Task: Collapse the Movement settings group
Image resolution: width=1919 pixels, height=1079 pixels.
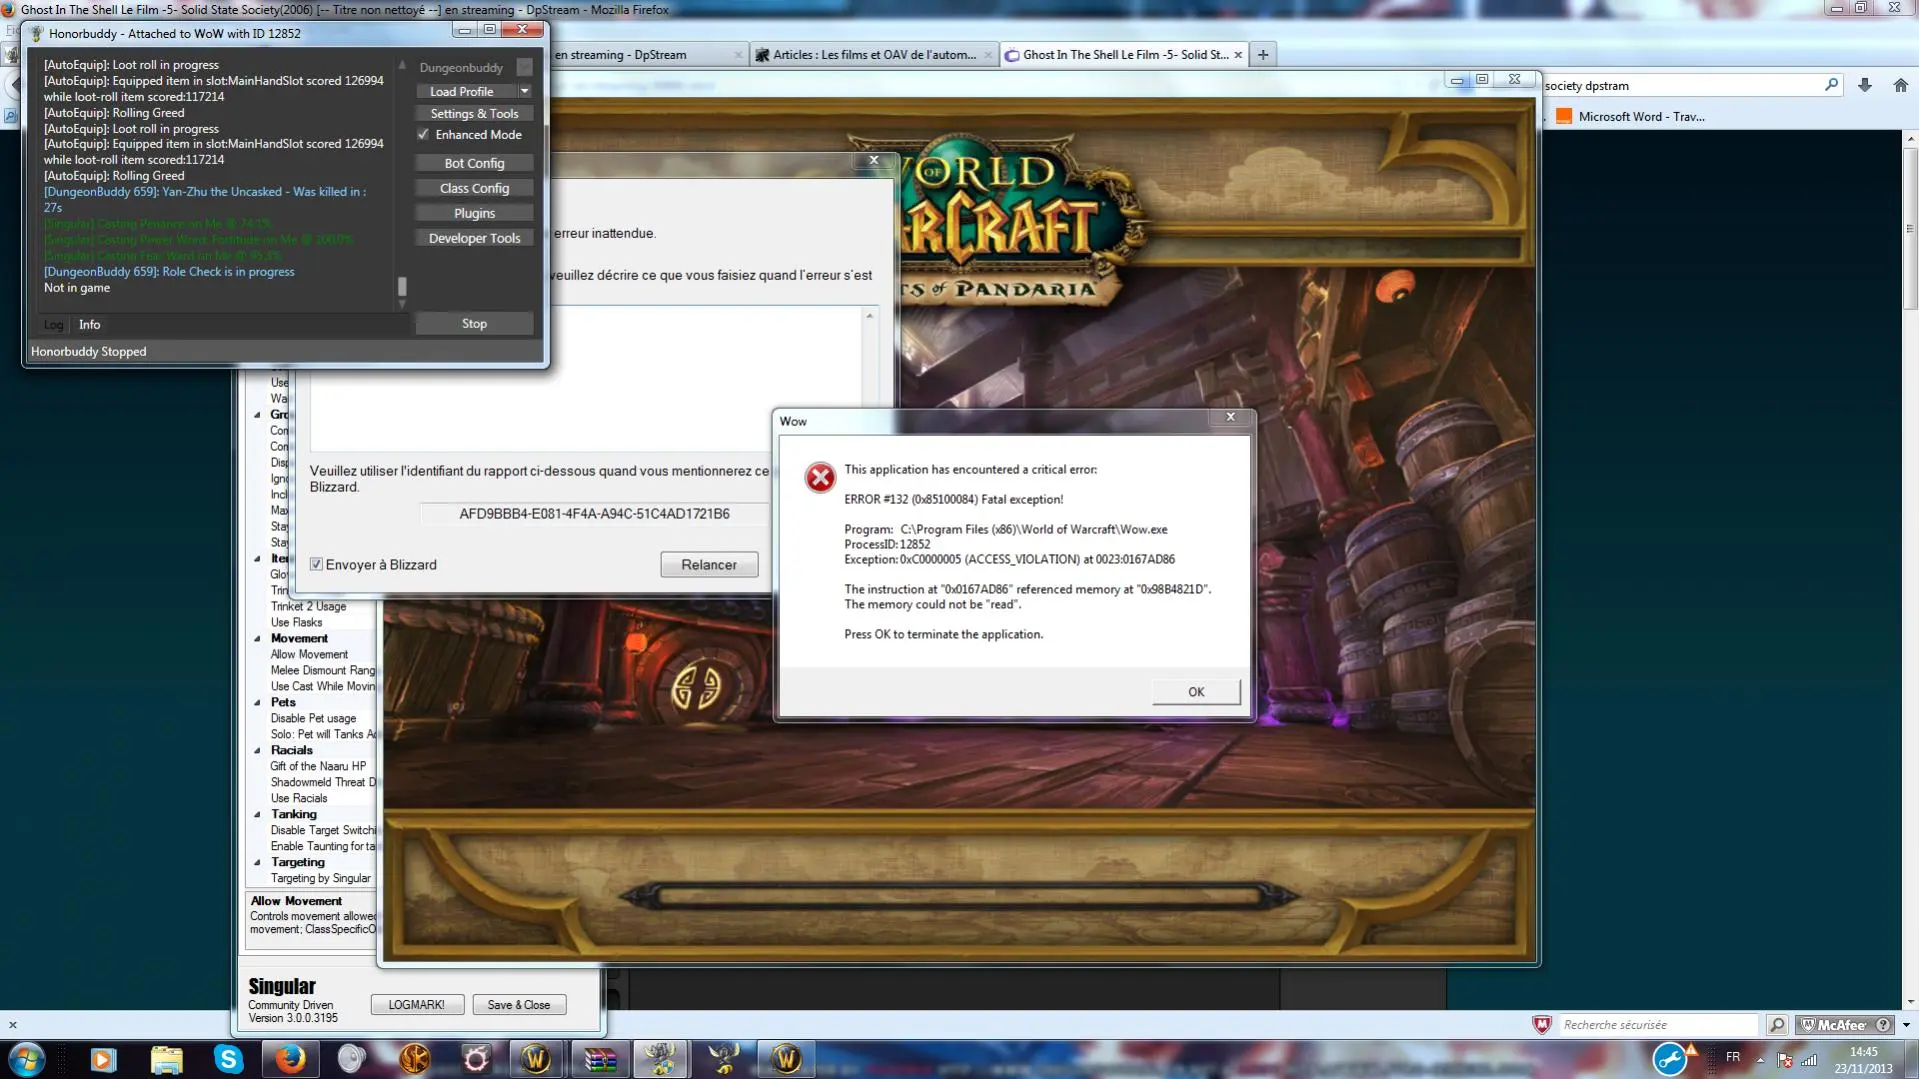Action: pos(258,639)
